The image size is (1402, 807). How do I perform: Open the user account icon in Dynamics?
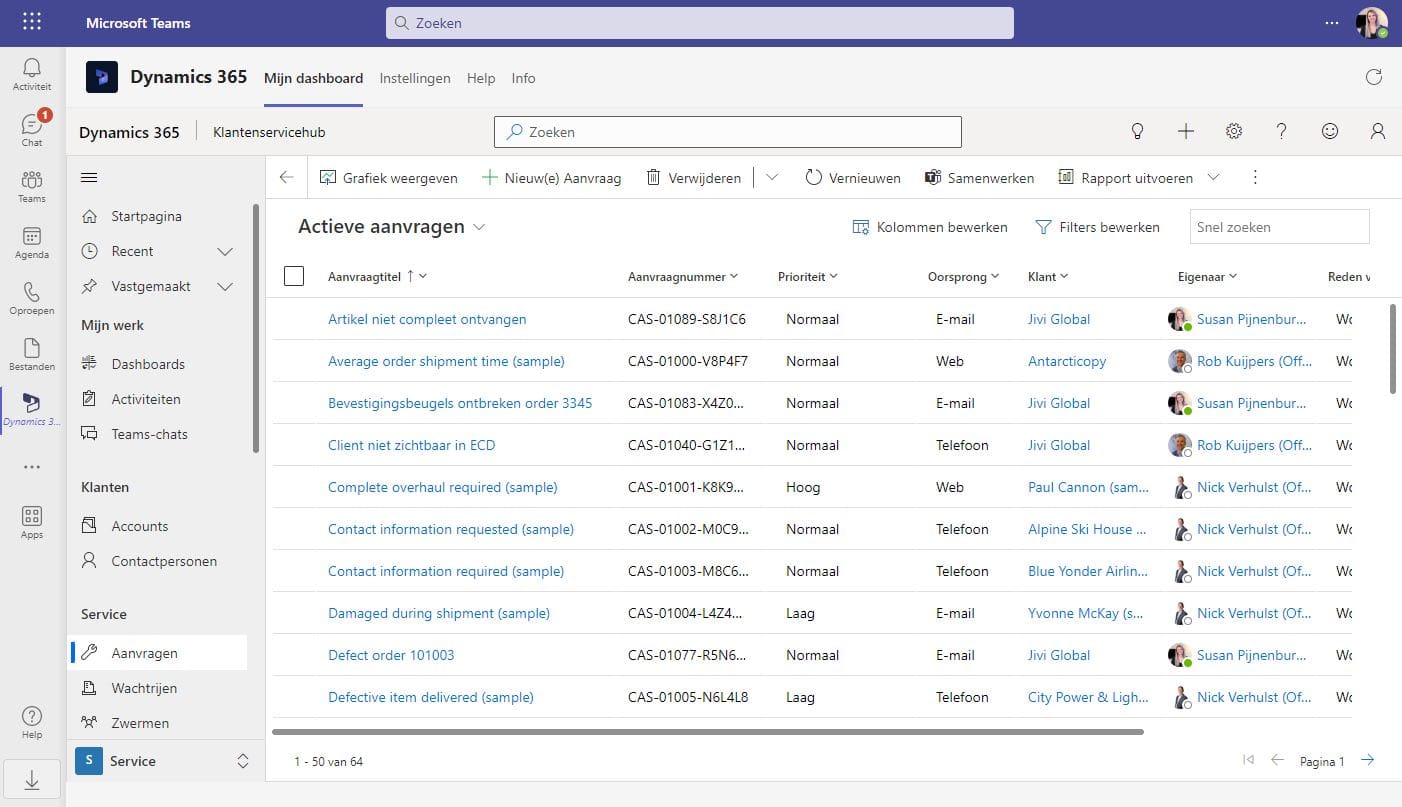click(1378, 131)
